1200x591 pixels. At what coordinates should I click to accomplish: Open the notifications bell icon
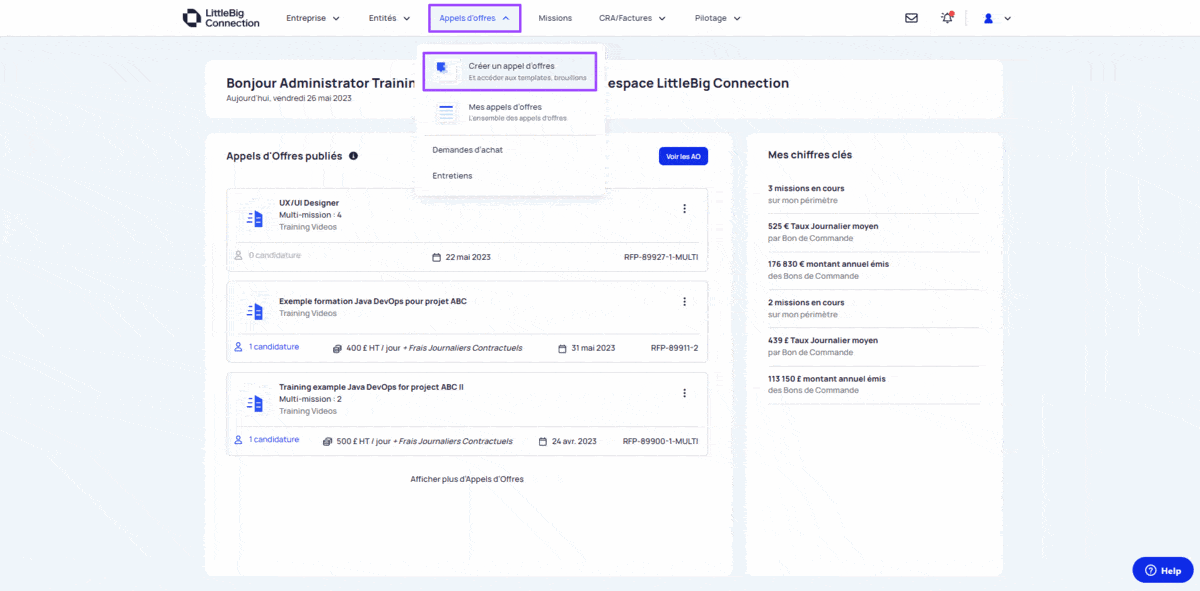coord(947,18)
